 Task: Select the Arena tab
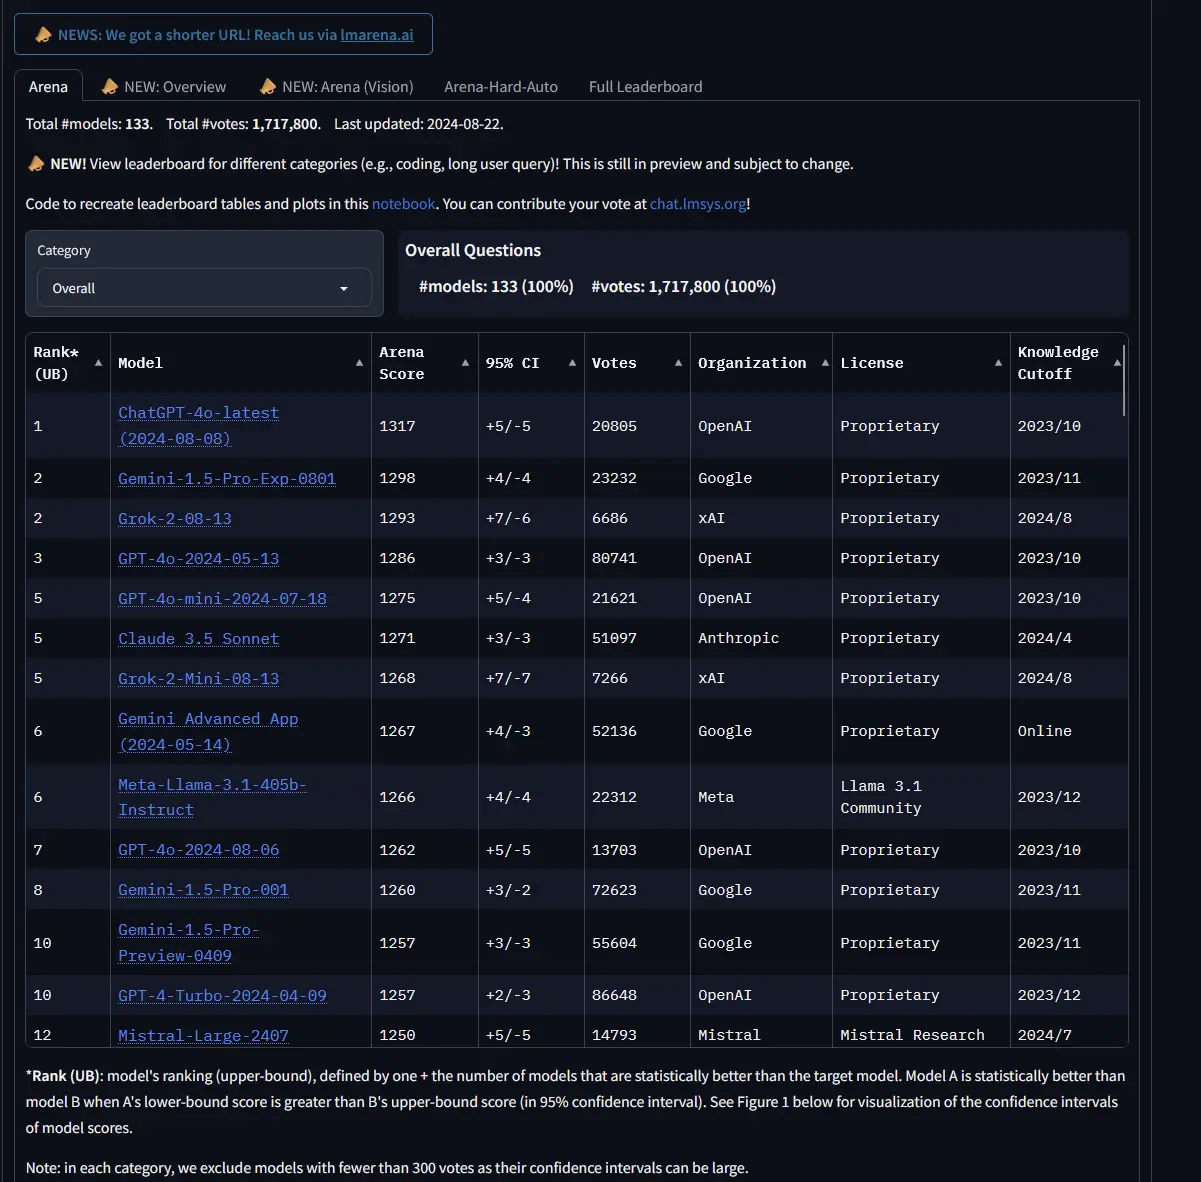point(48,87)
